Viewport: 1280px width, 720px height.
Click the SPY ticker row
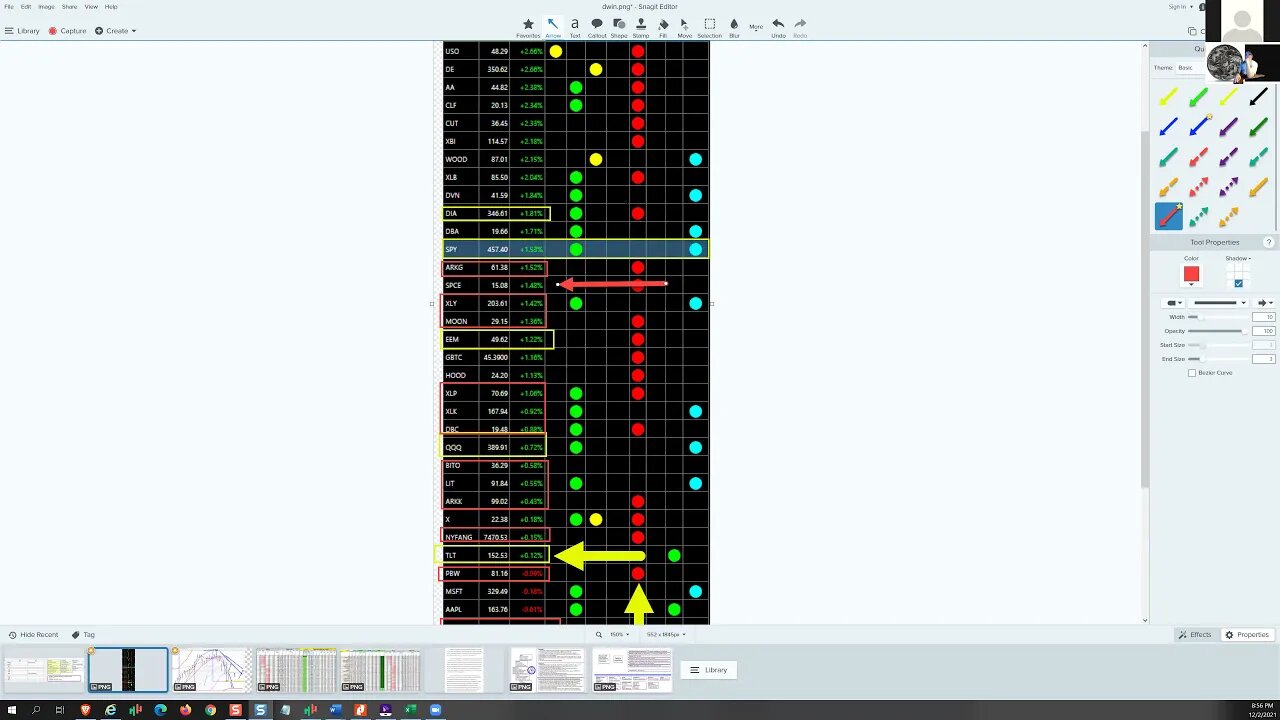tap(575, 249)
